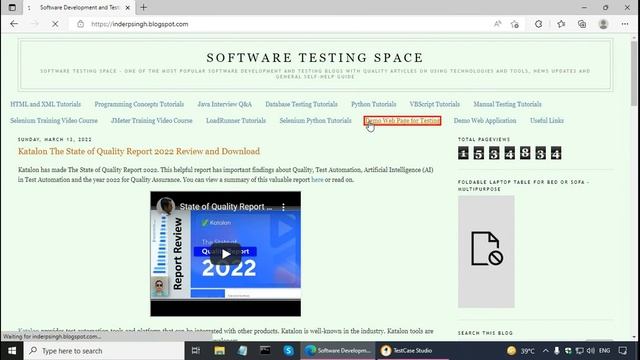640x360 pixels.
Task: Switch to Edge Software Development window
Action: (x=338, y=351)
